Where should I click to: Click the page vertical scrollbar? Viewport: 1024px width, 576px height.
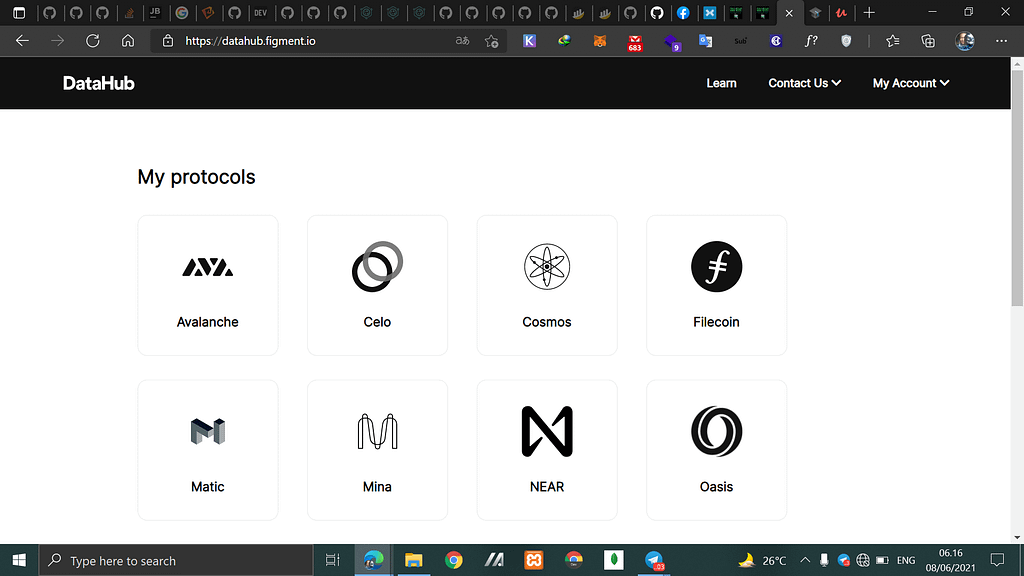point(1017,188)
